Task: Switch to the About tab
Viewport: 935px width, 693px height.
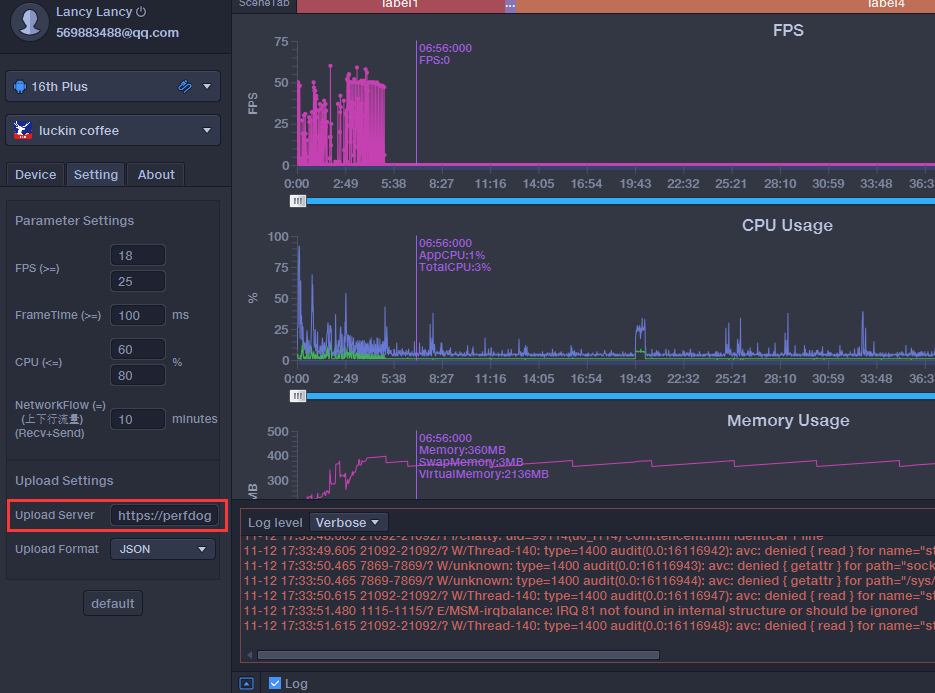Action: click(156, 175)
